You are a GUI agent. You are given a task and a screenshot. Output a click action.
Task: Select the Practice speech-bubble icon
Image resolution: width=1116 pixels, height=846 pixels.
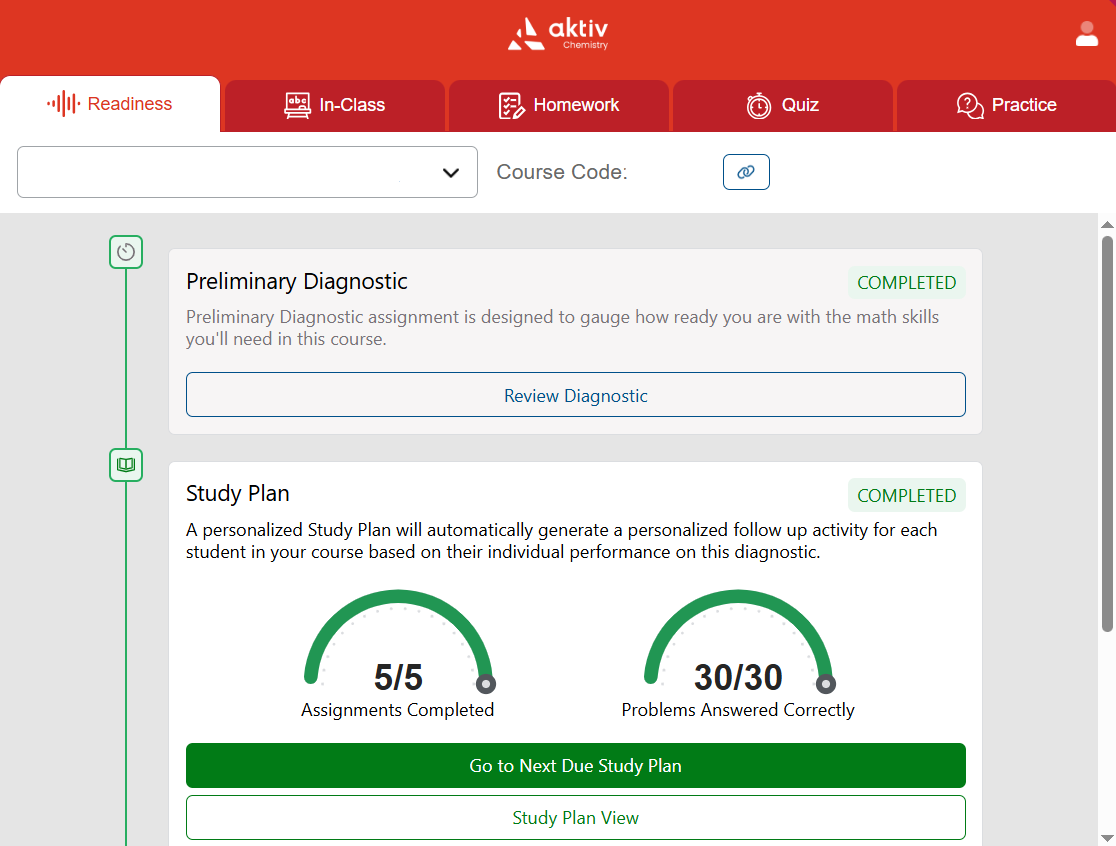[968, 105]
